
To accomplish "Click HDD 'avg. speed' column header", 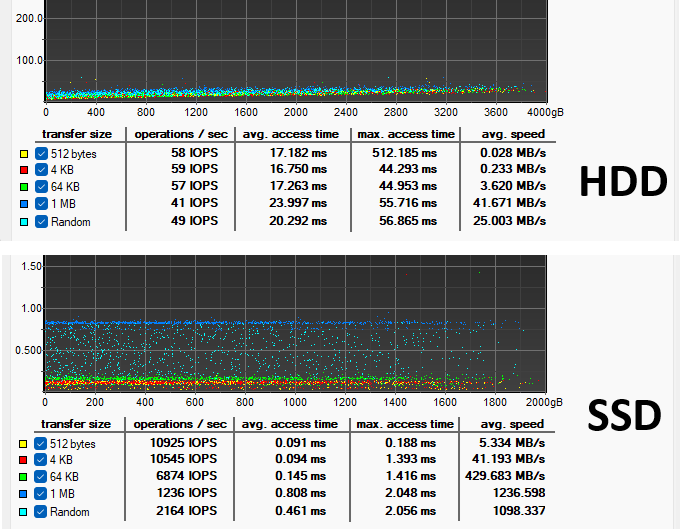I will click(x=513, y=134).
